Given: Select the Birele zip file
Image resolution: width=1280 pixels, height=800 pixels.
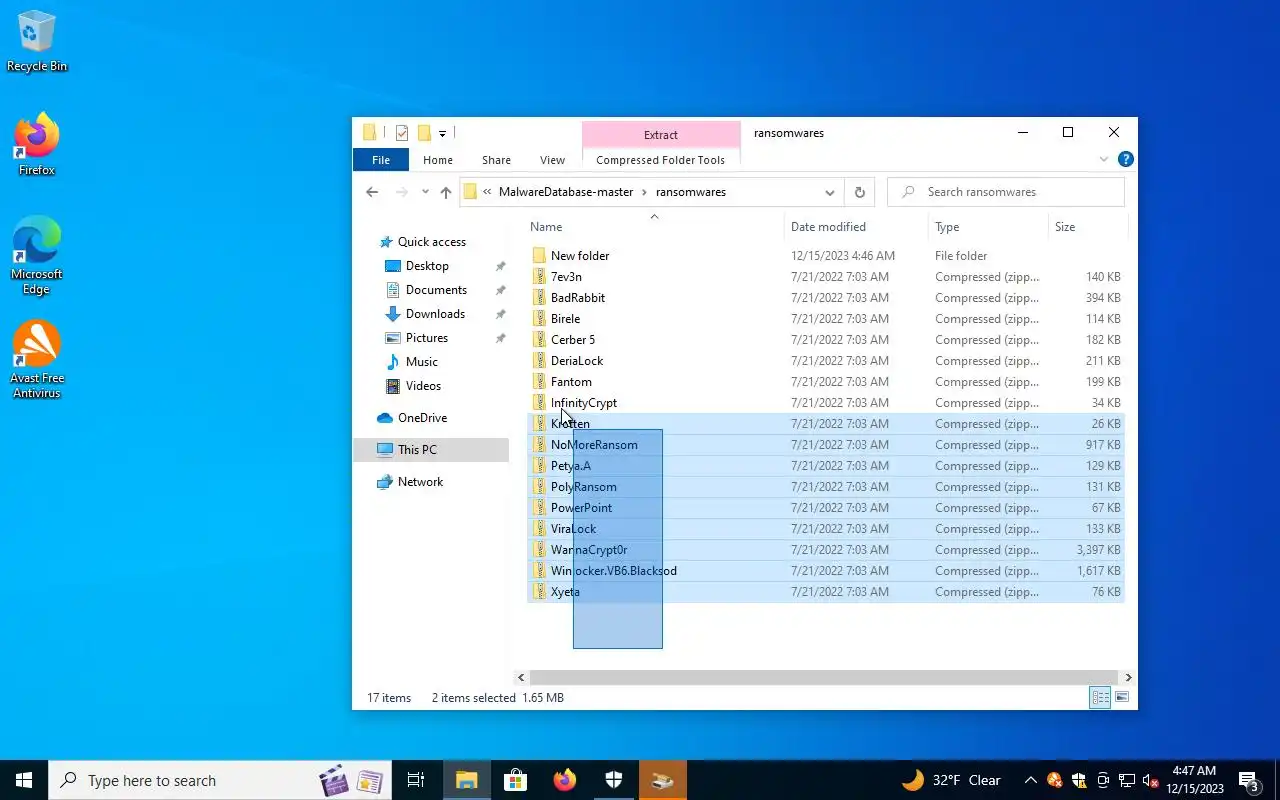Looking at the screenshot, I should tap(565, 319).
